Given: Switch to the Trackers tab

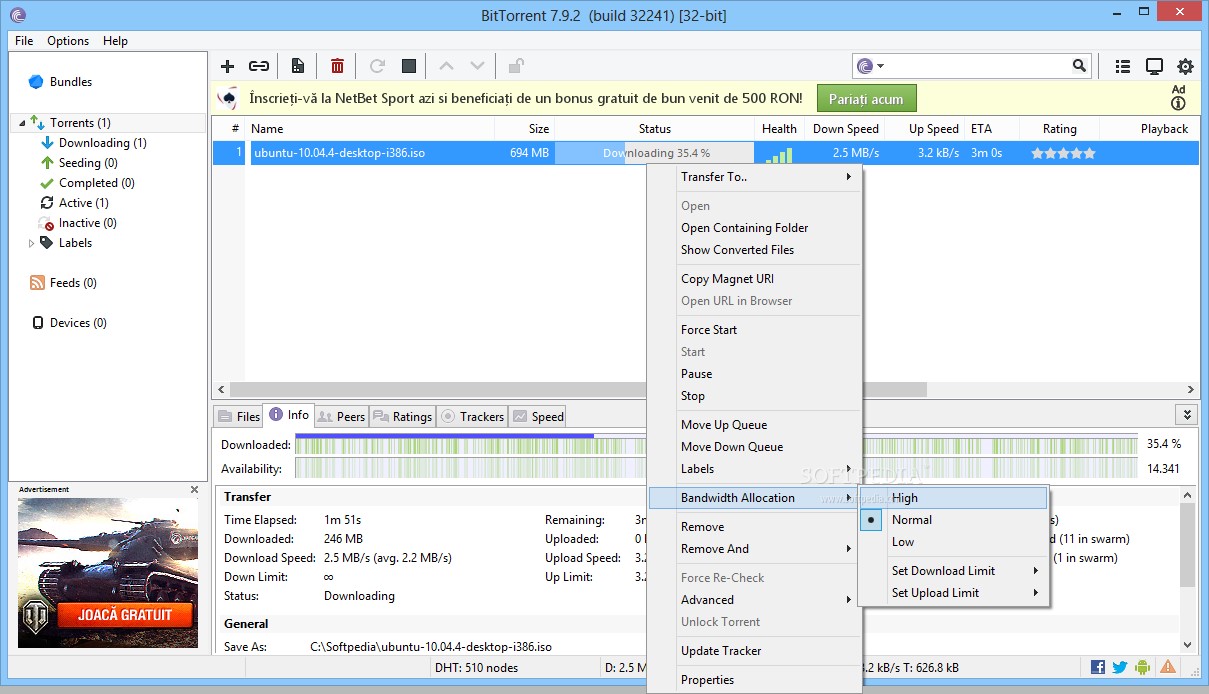Looking at the screenshot, I should 472,417.
